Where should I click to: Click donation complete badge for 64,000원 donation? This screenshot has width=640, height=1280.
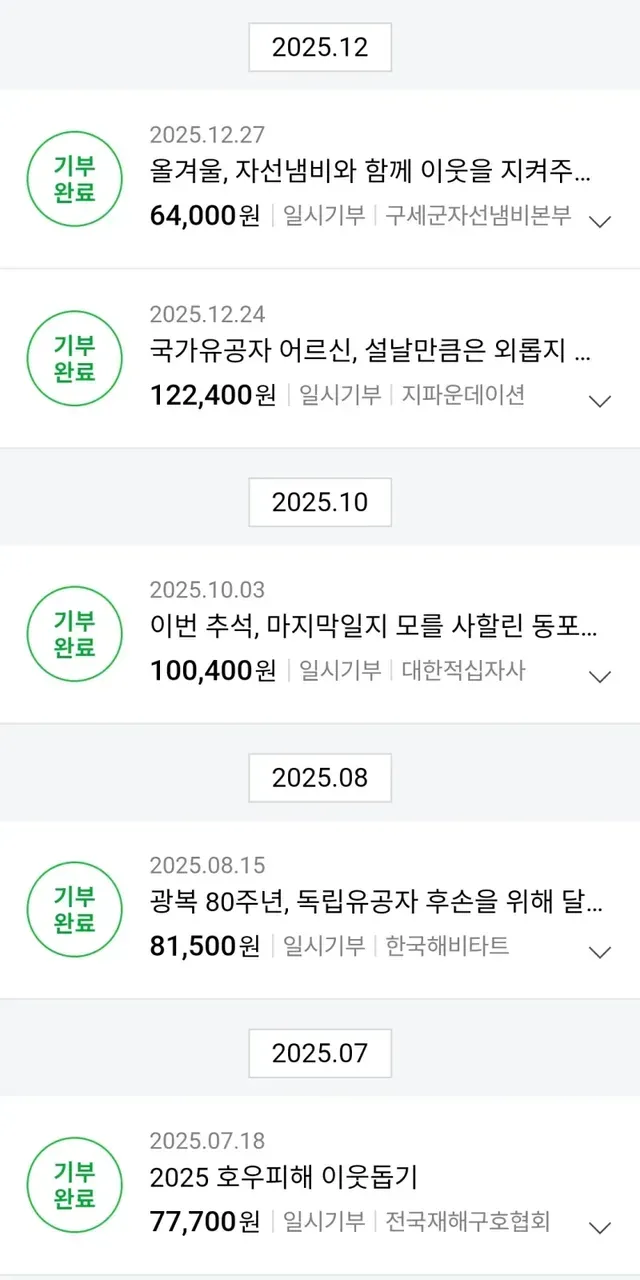tap(75, 180)
